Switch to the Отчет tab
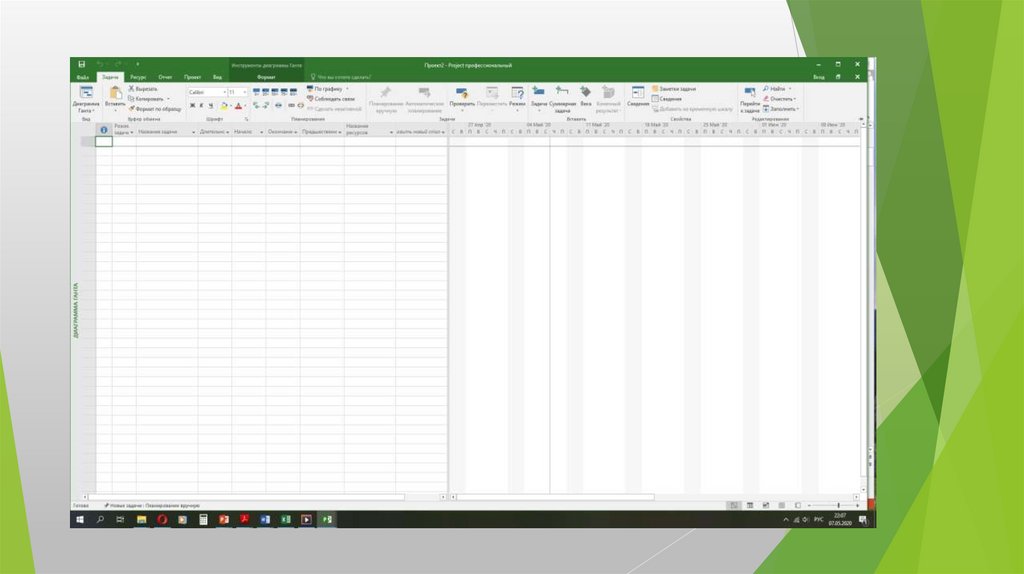Image resolution: width=1024 pixels, height=574 pixels. tap(165, 77)
